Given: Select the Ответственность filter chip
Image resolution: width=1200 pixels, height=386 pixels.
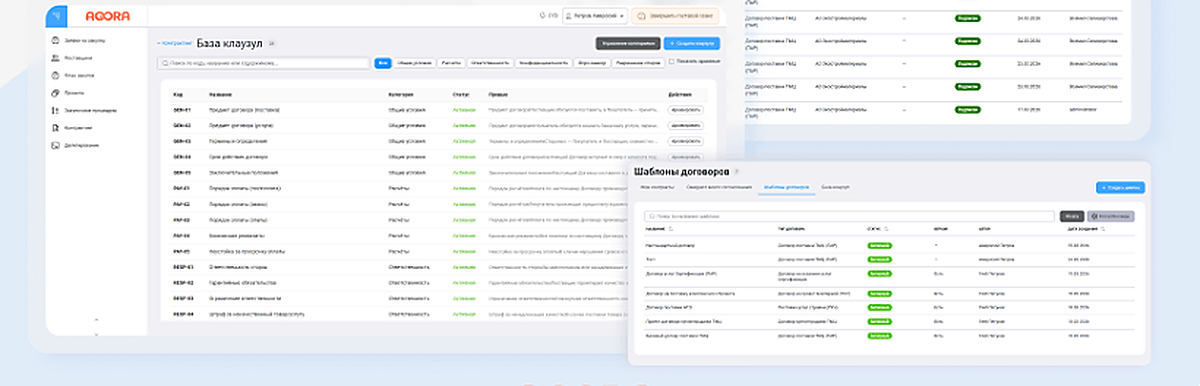Looking at the screenshot, I should tap(489, 63).
